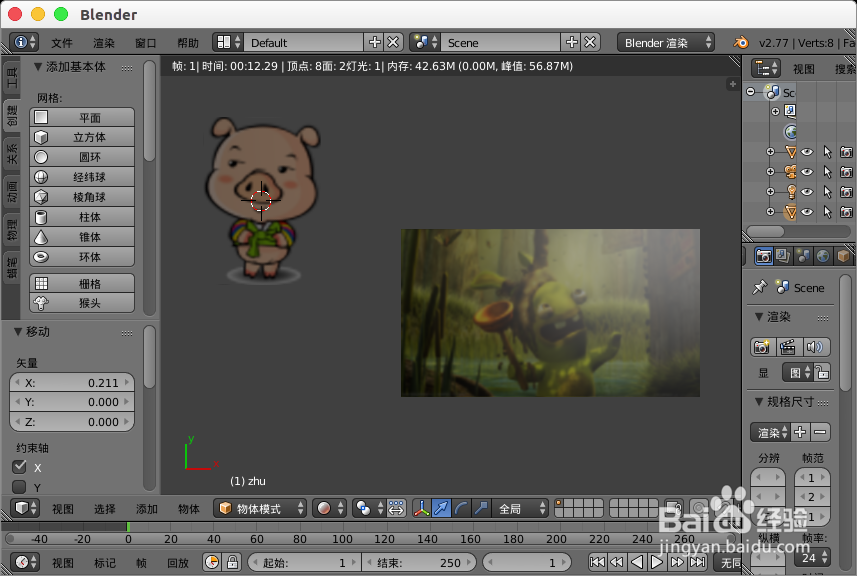The image size is (857, 576).
Task: Render still image with camera button
Action: (x=762, y=347)
